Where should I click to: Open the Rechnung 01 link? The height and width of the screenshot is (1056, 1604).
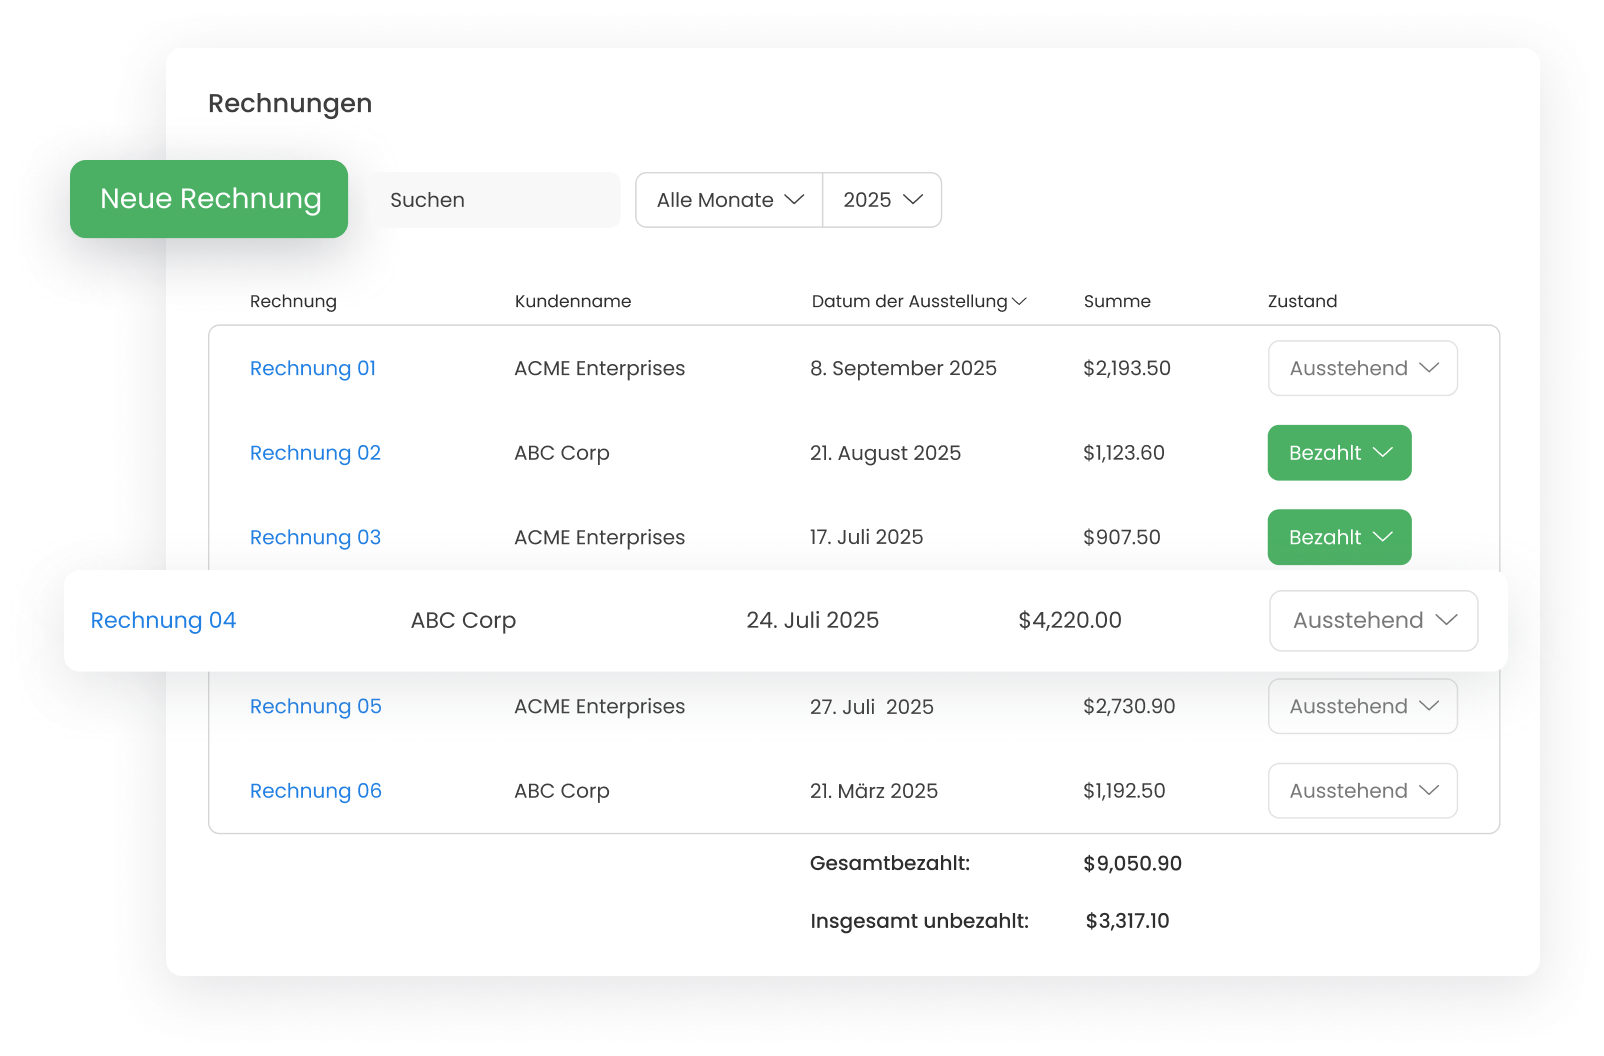point(313,368)
